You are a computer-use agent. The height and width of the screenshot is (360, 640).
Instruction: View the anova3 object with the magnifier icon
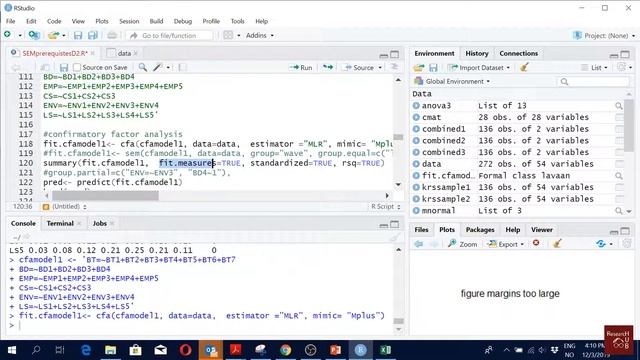point(619,106)
